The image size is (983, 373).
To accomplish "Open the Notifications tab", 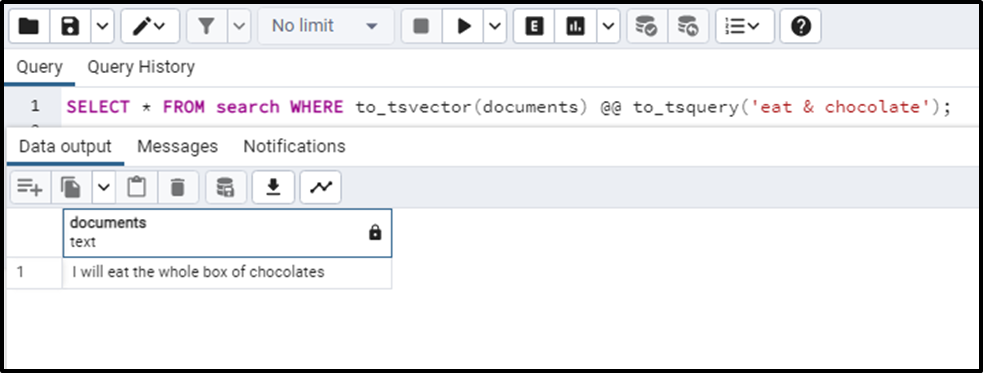I will 294,147.
